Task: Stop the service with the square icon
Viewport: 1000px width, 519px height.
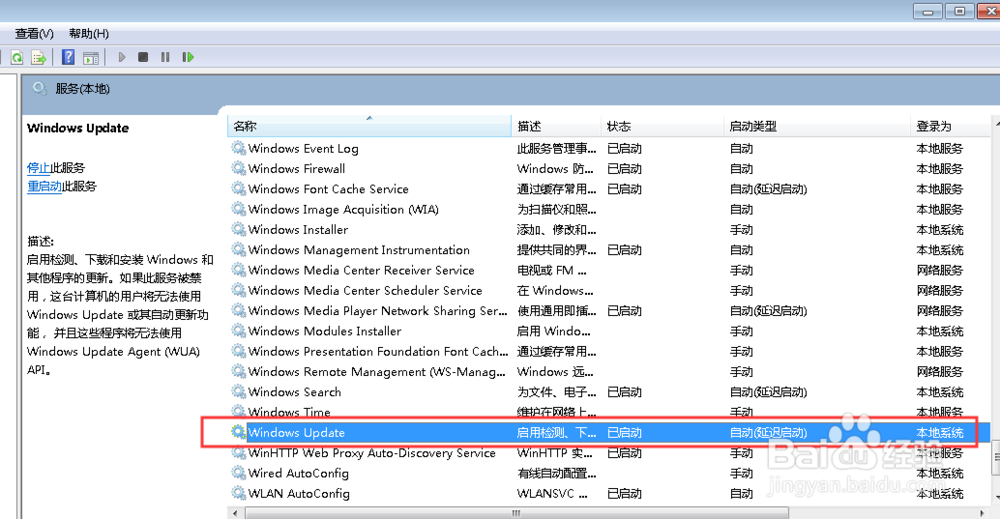Action: click(x=143, y=57)
